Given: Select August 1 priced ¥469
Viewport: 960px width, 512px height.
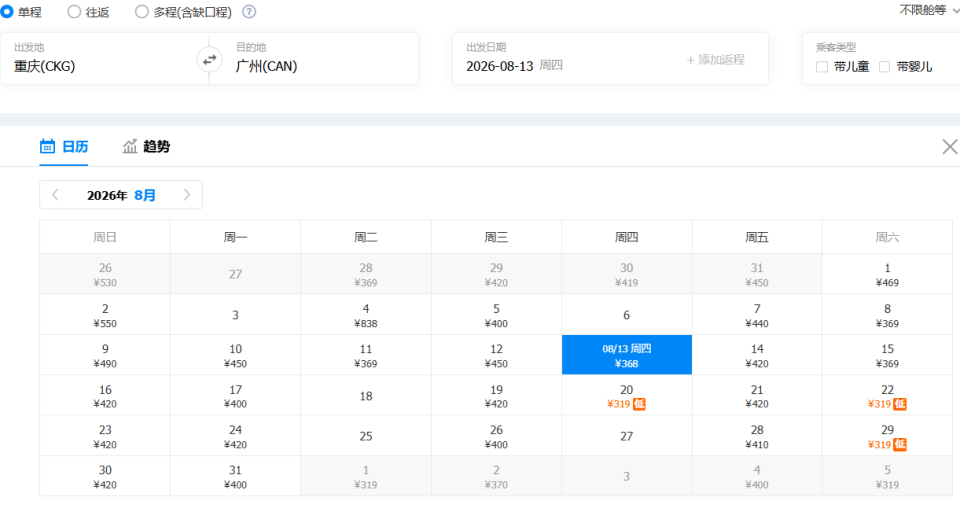Looking at the screenshot, I should pos(887,274).
